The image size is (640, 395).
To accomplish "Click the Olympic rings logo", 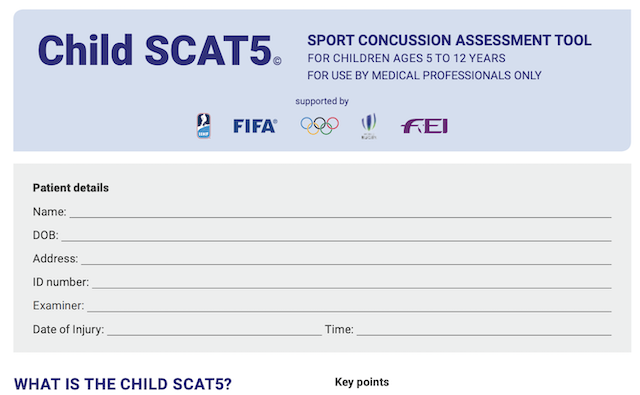I will pos(320,126).
